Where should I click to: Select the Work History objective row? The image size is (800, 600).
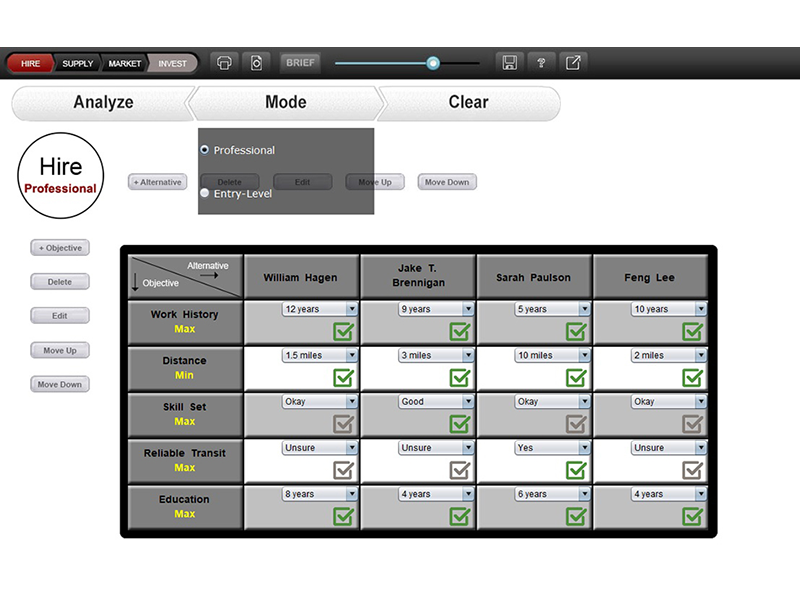tap(185, 322)
